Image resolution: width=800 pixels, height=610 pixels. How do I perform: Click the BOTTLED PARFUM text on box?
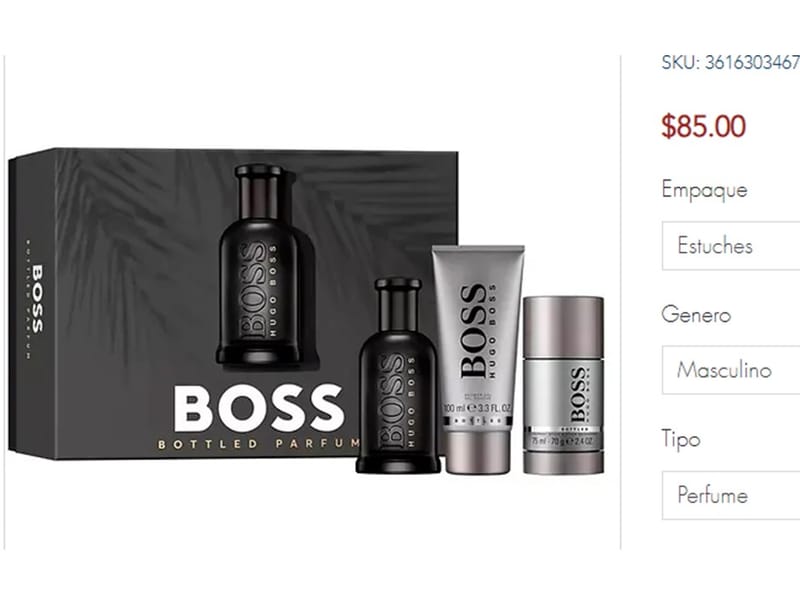259,444
